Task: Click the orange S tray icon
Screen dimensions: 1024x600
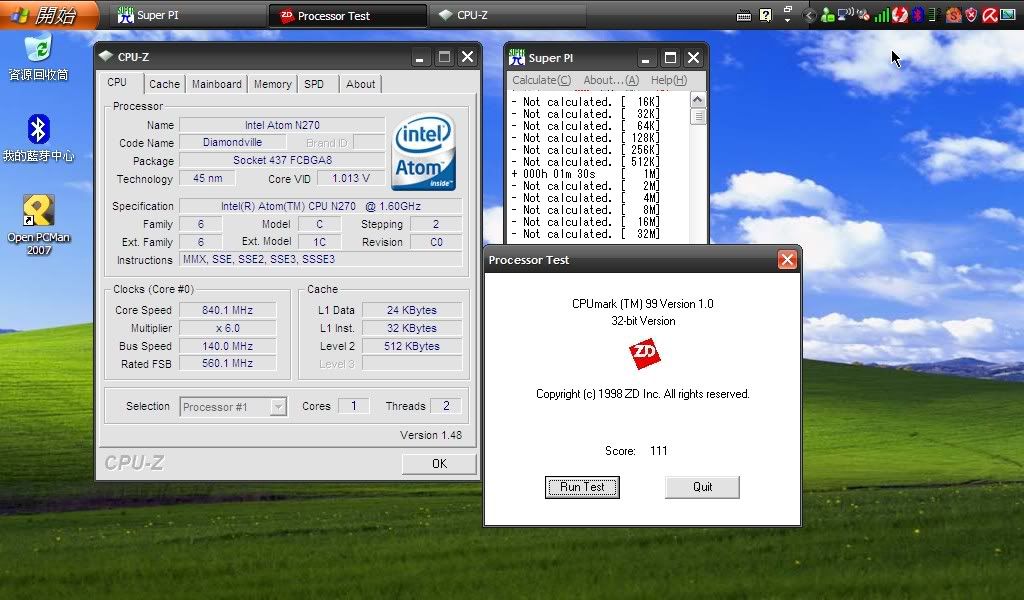Action: pyautogui.click(x=953, y=14)
